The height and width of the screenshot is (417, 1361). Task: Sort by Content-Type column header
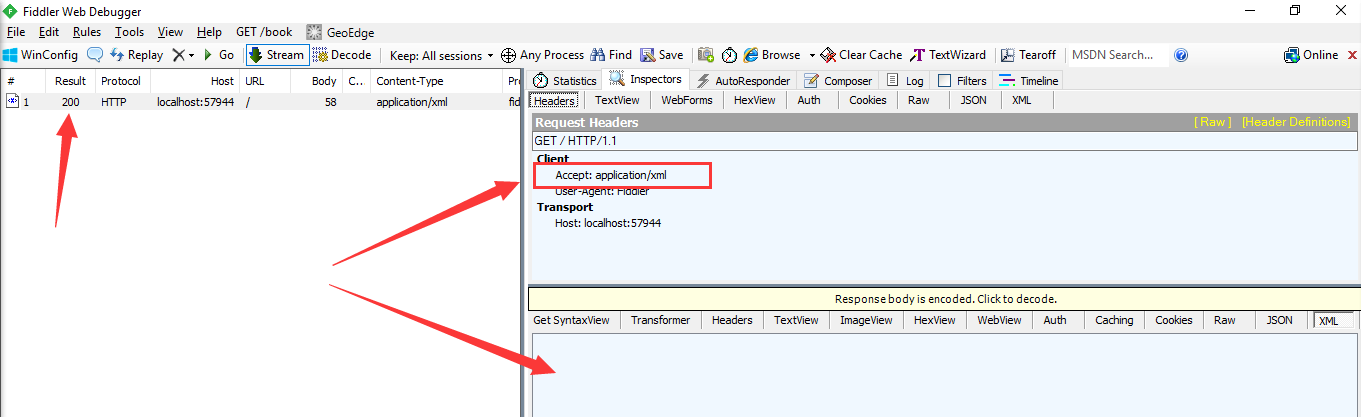(437, 81)
